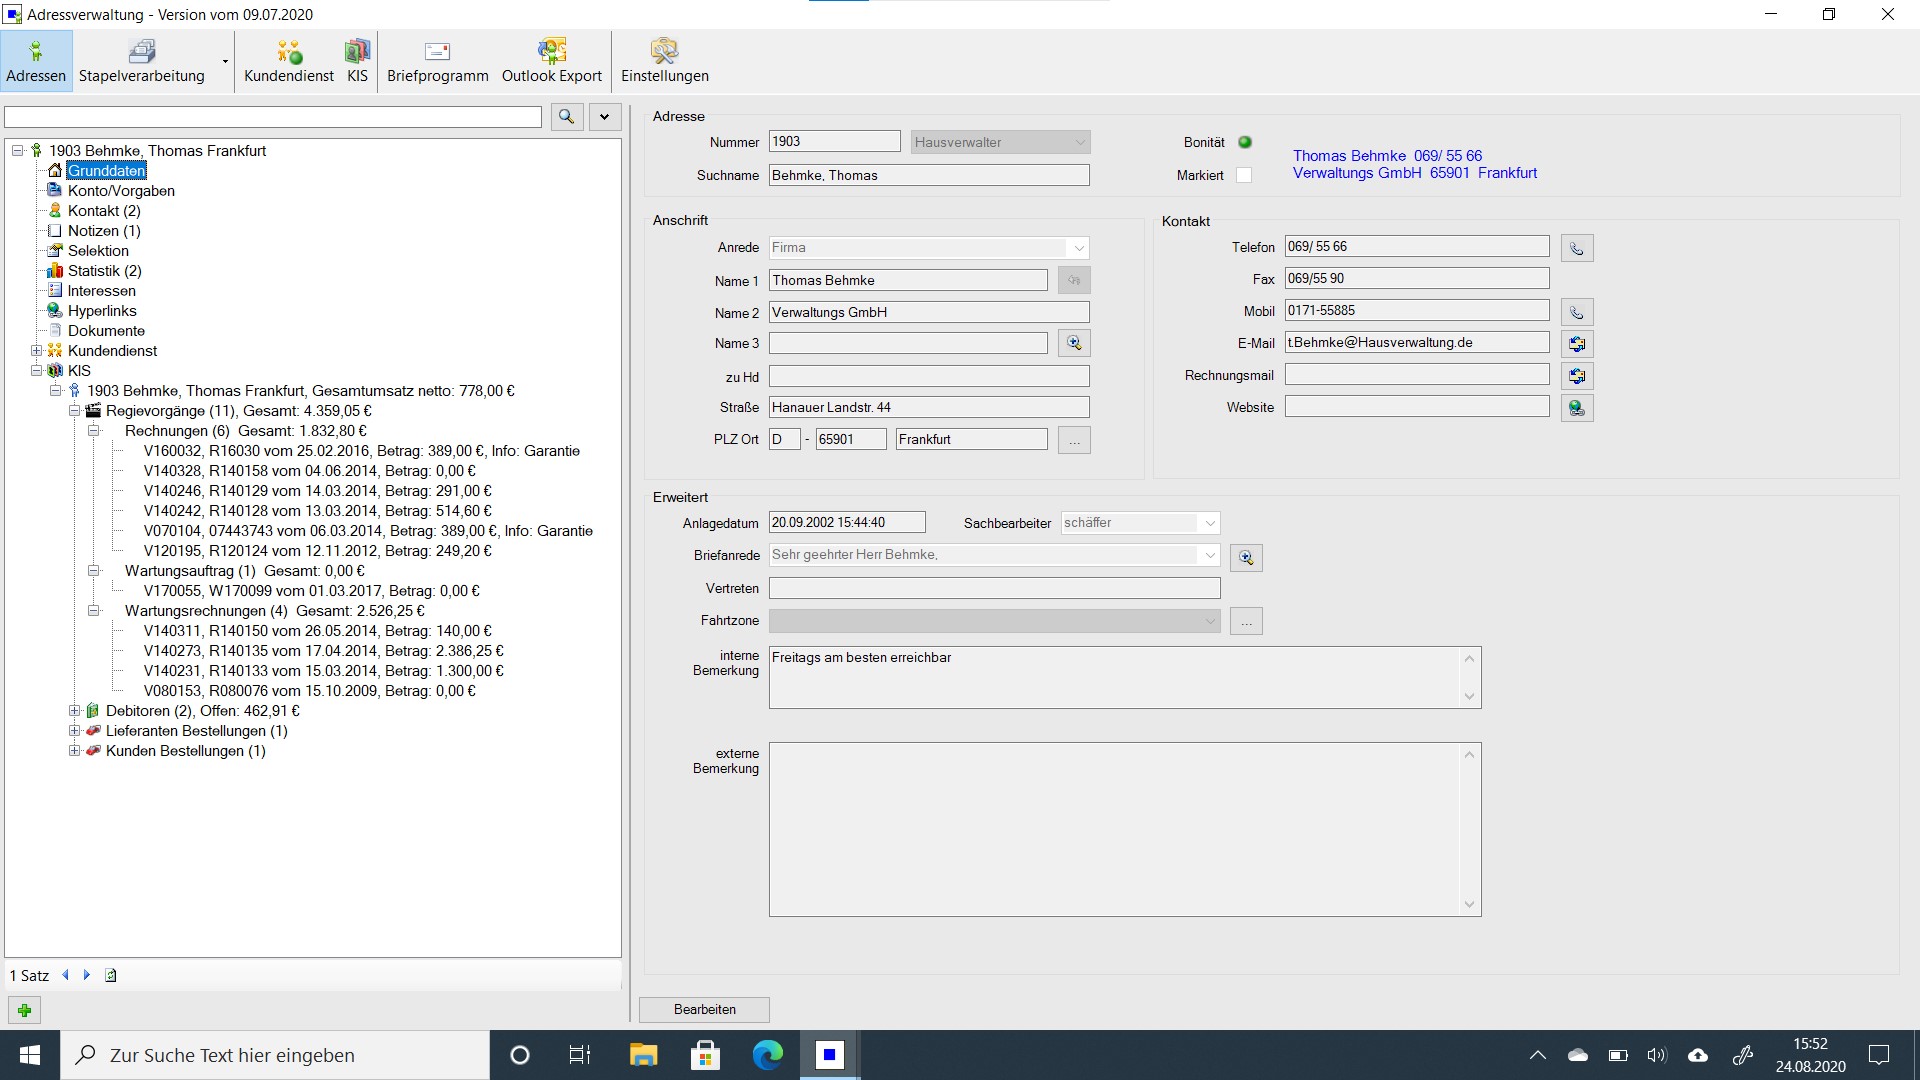The image size is (1920, 1080).
Task: Expand the Debitoren tree node
Action: 74,711
